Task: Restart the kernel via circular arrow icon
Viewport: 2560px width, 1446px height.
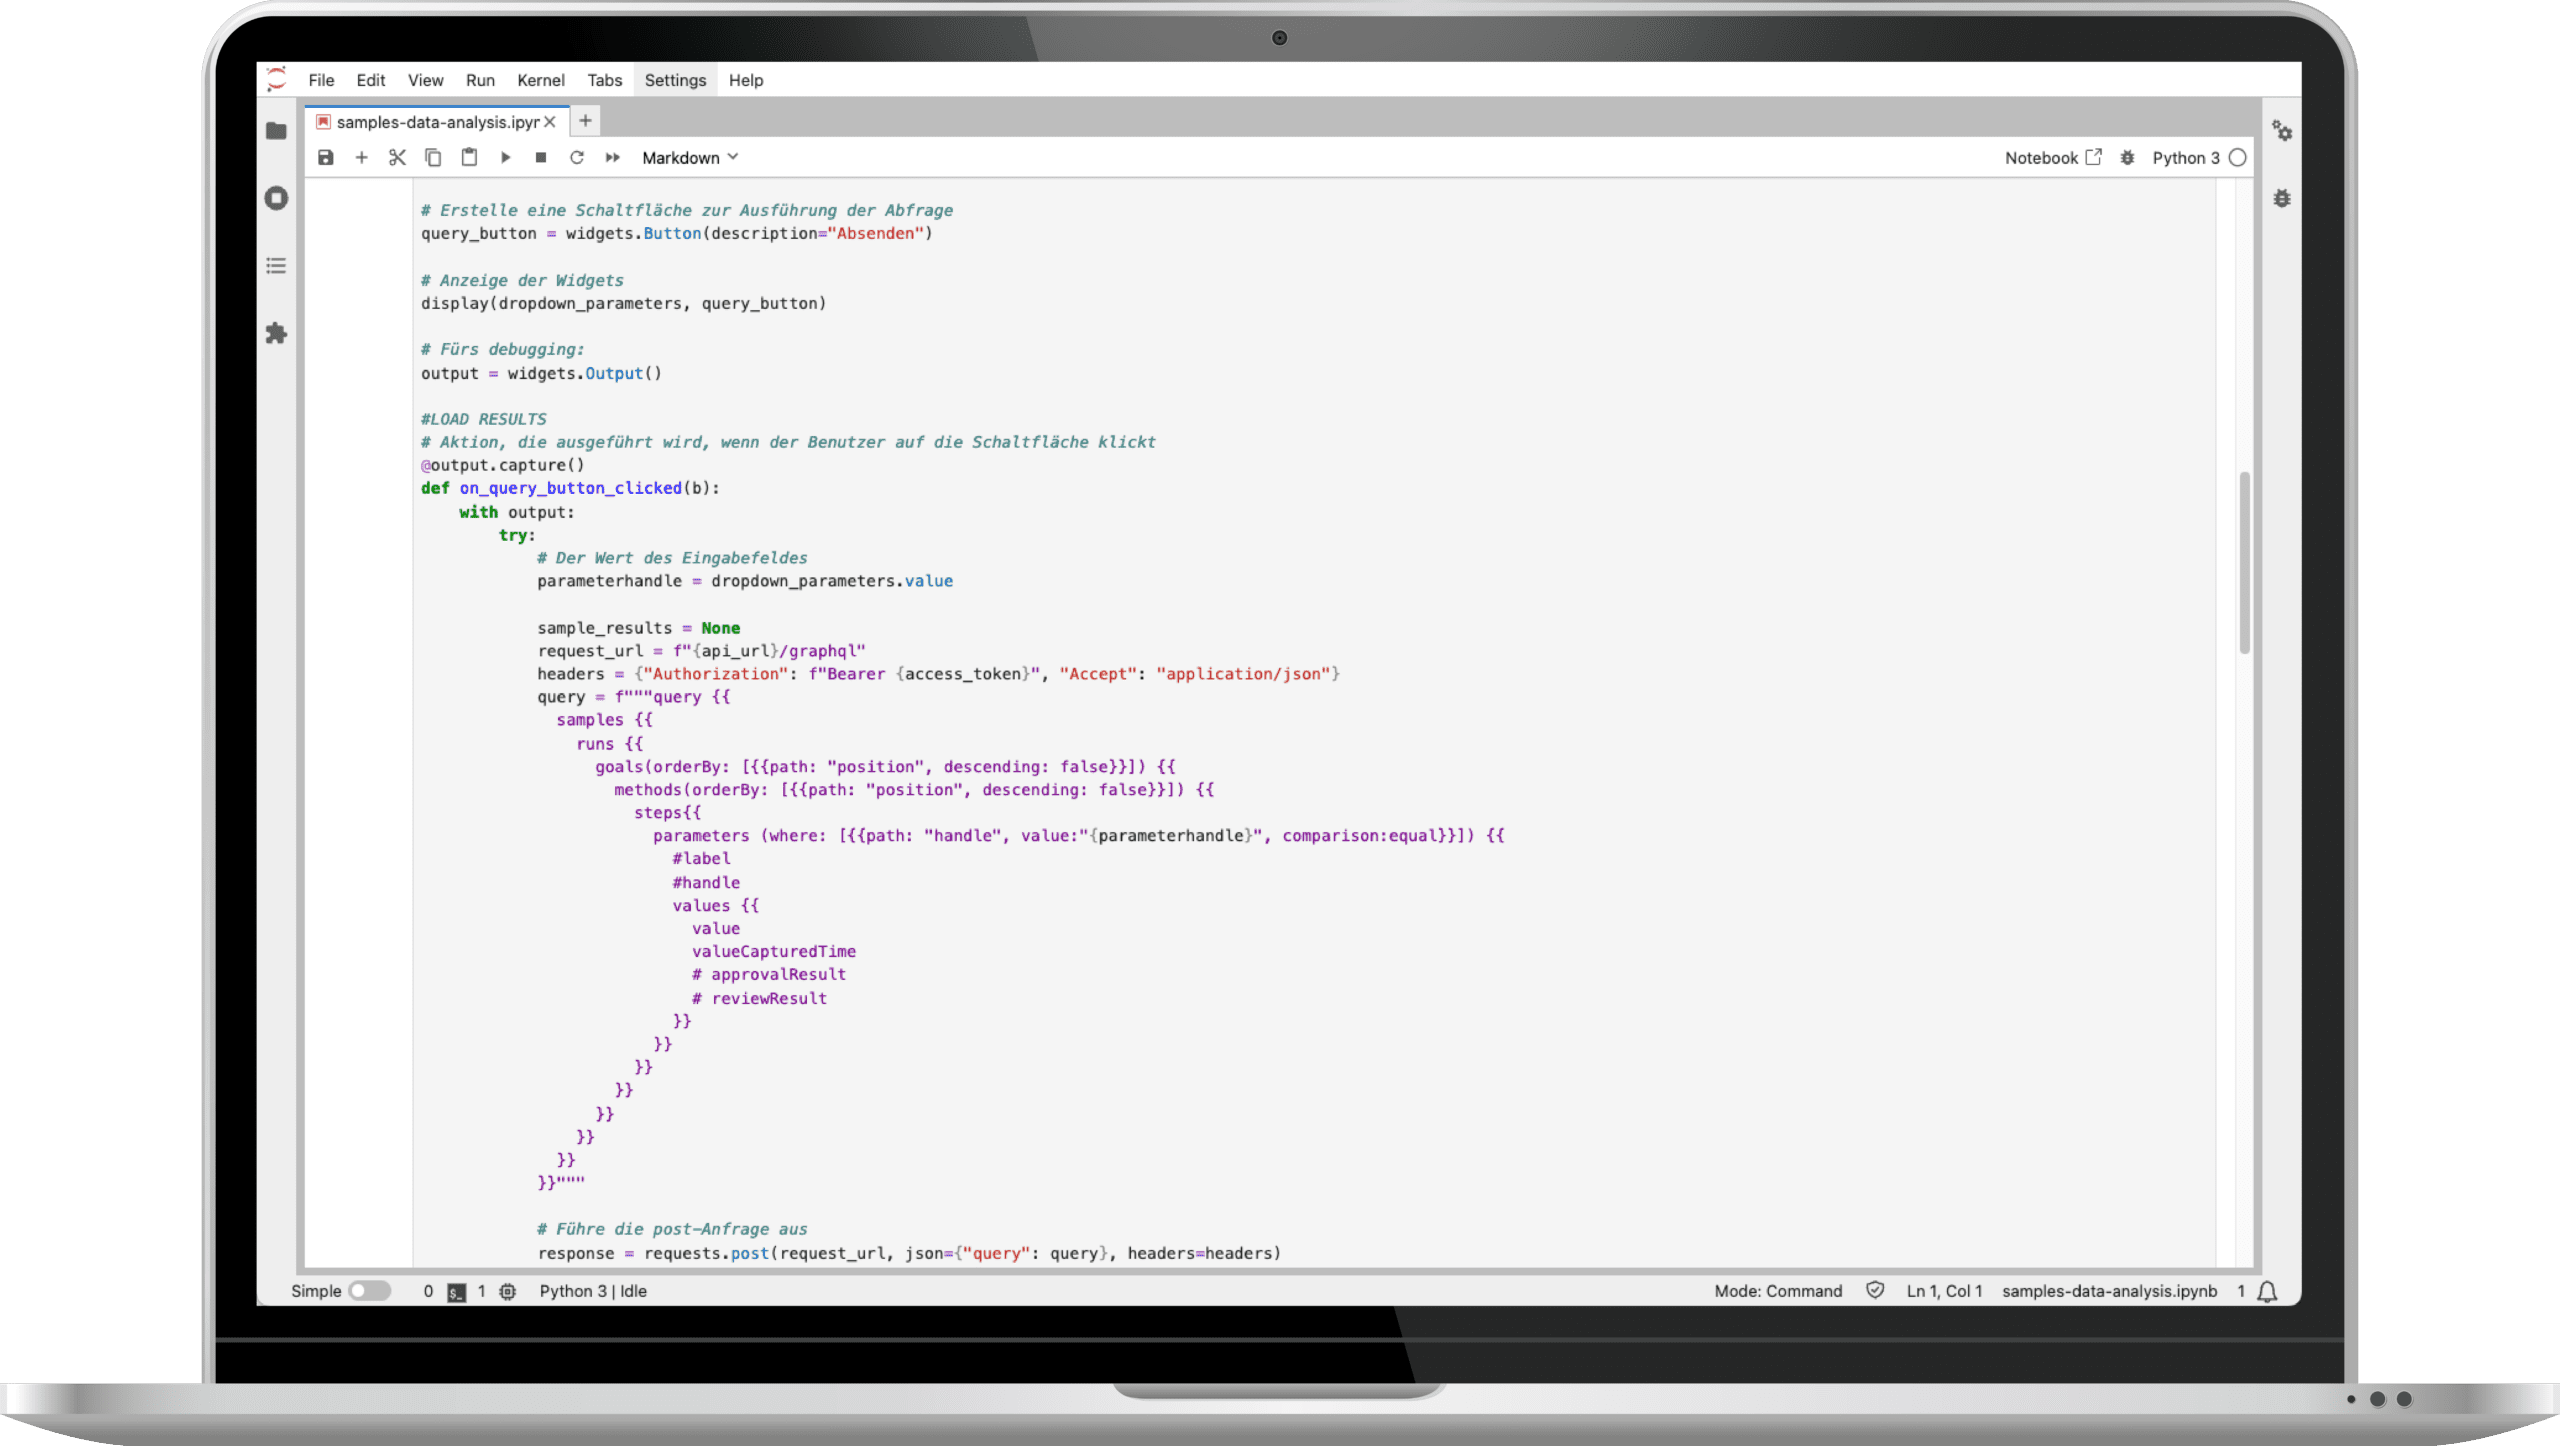Action: (x=577, y=157)
